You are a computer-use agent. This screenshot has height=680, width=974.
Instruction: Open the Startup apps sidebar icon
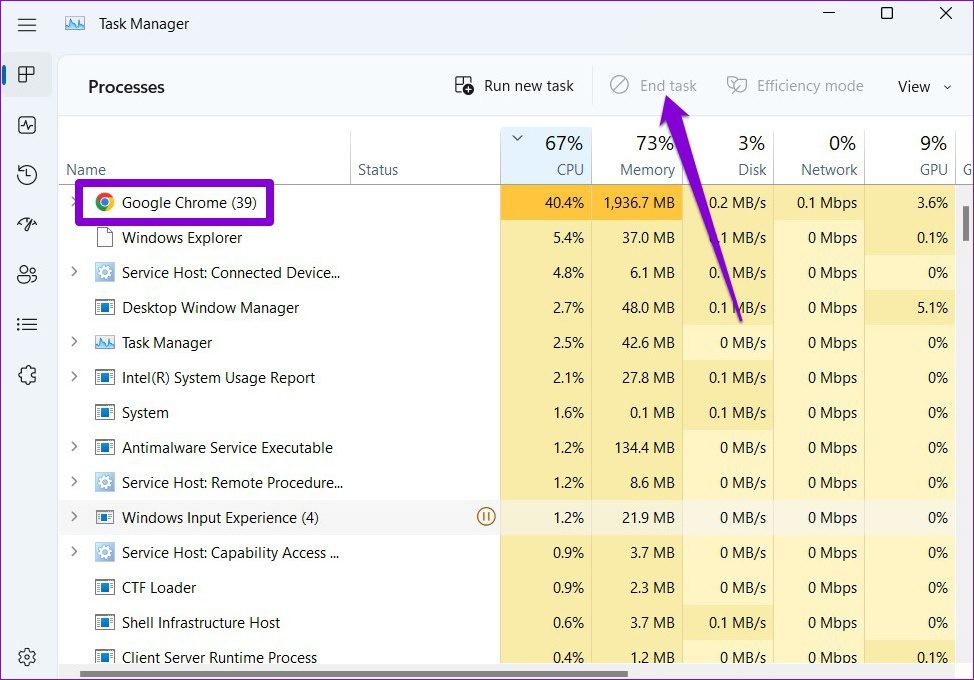pos(27,225)
